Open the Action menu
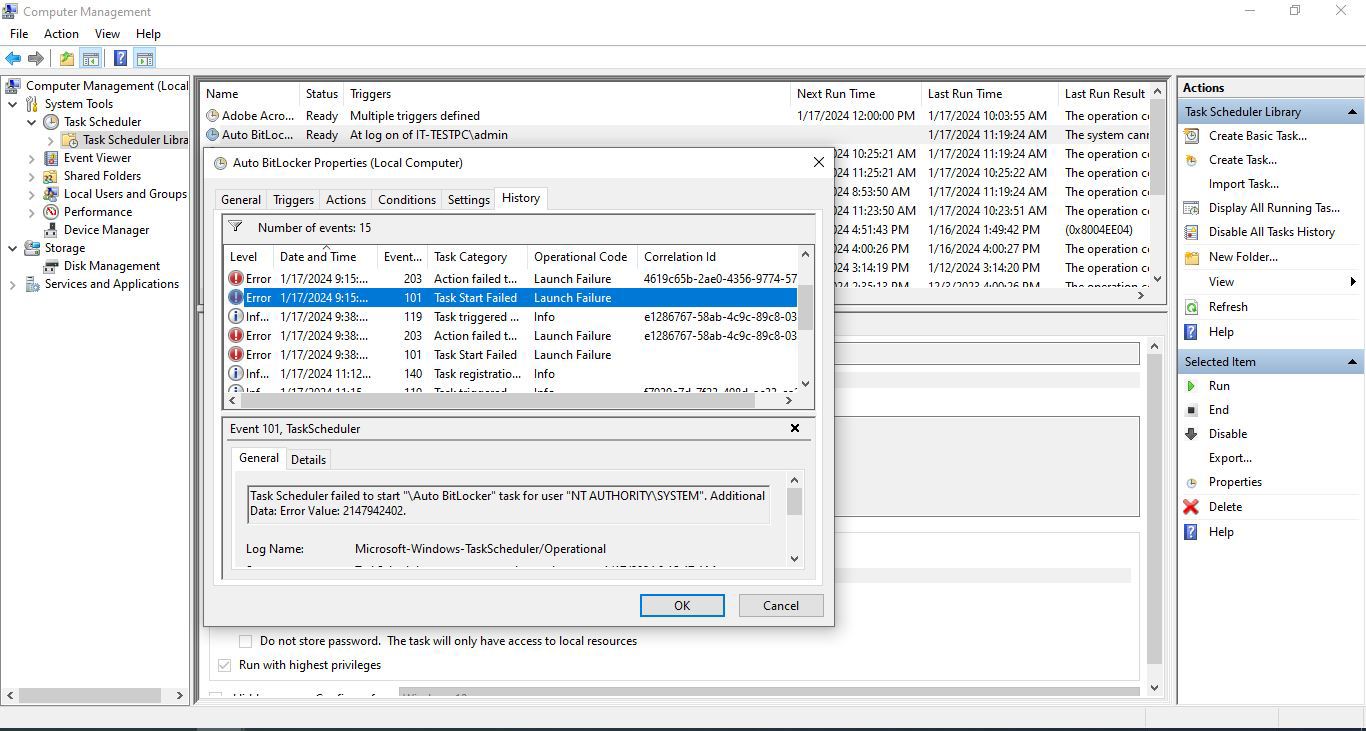The height and width of the screenshot is (731, 1366). [61, 34]
